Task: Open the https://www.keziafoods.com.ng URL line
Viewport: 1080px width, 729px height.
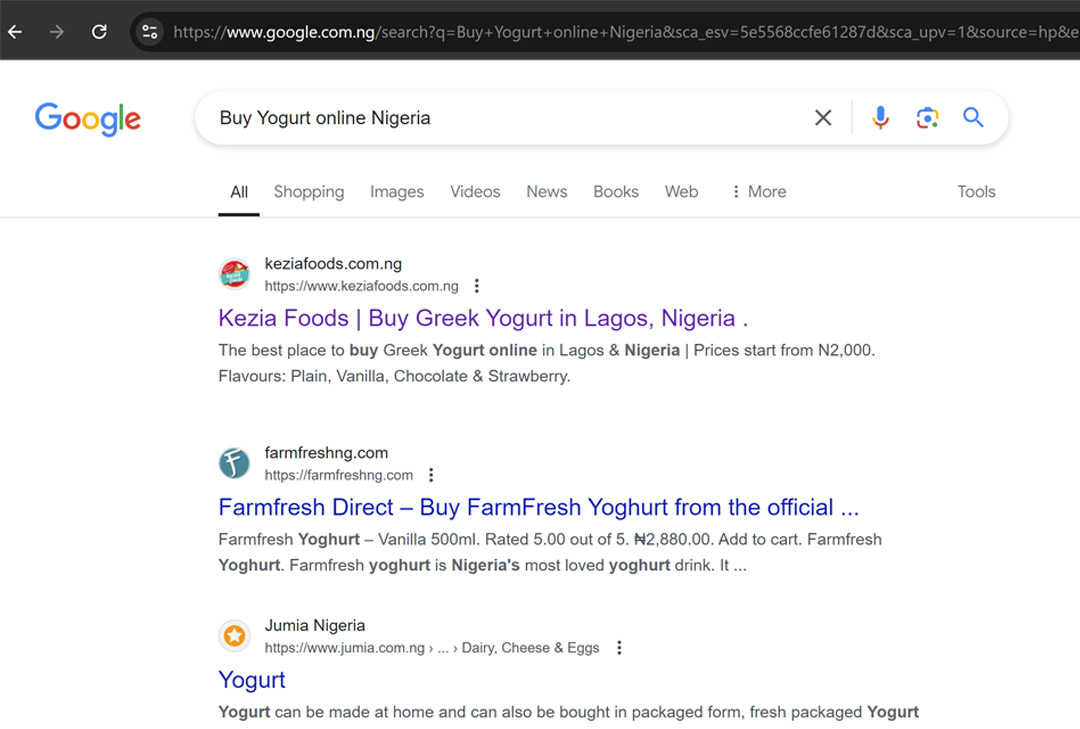Action: tap(362, 286)
